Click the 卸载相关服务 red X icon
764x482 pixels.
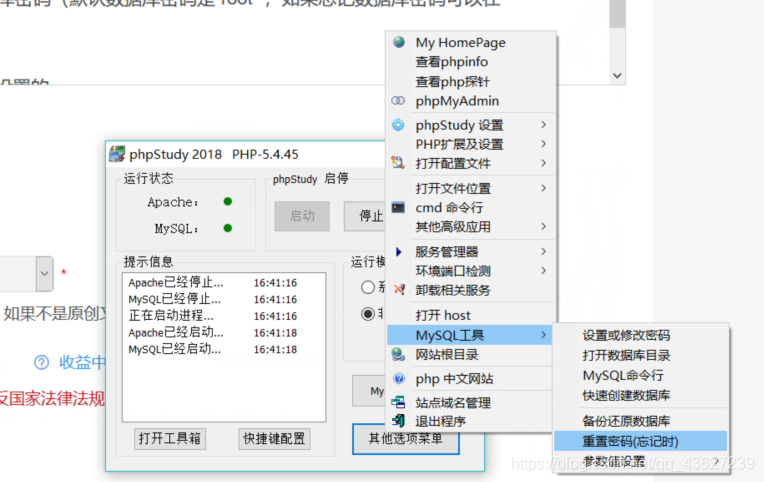tap(399, 289)
